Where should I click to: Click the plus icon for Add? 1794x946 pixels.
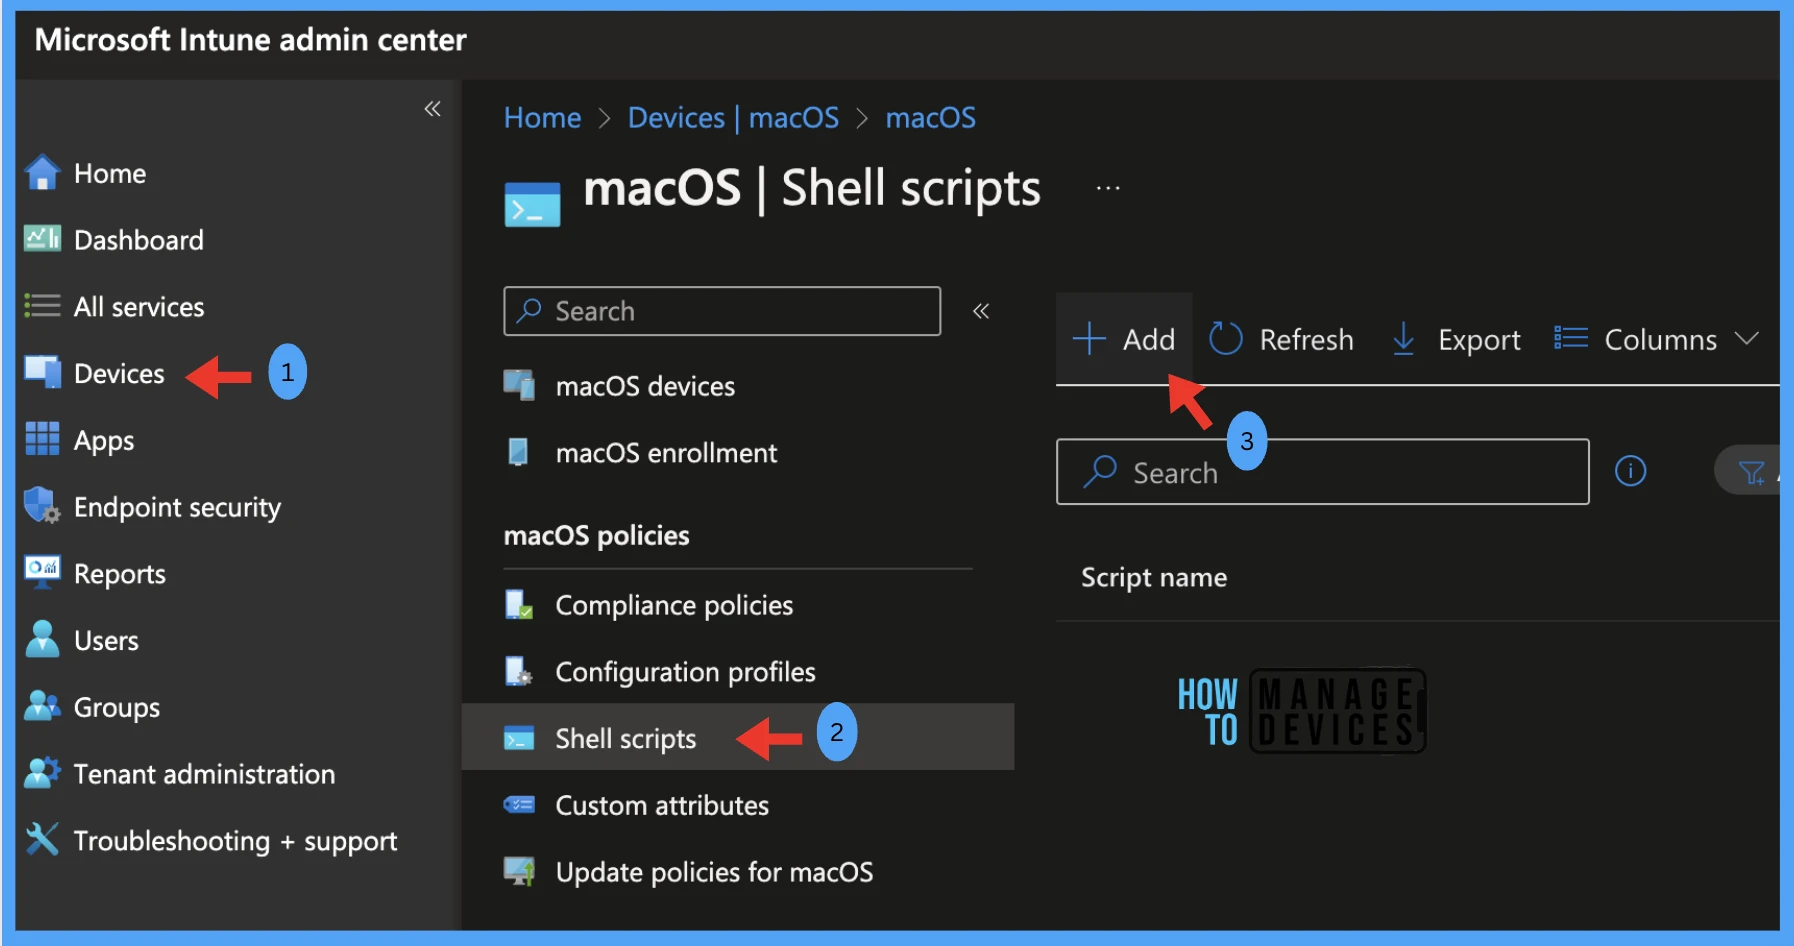coord(1089,339)
